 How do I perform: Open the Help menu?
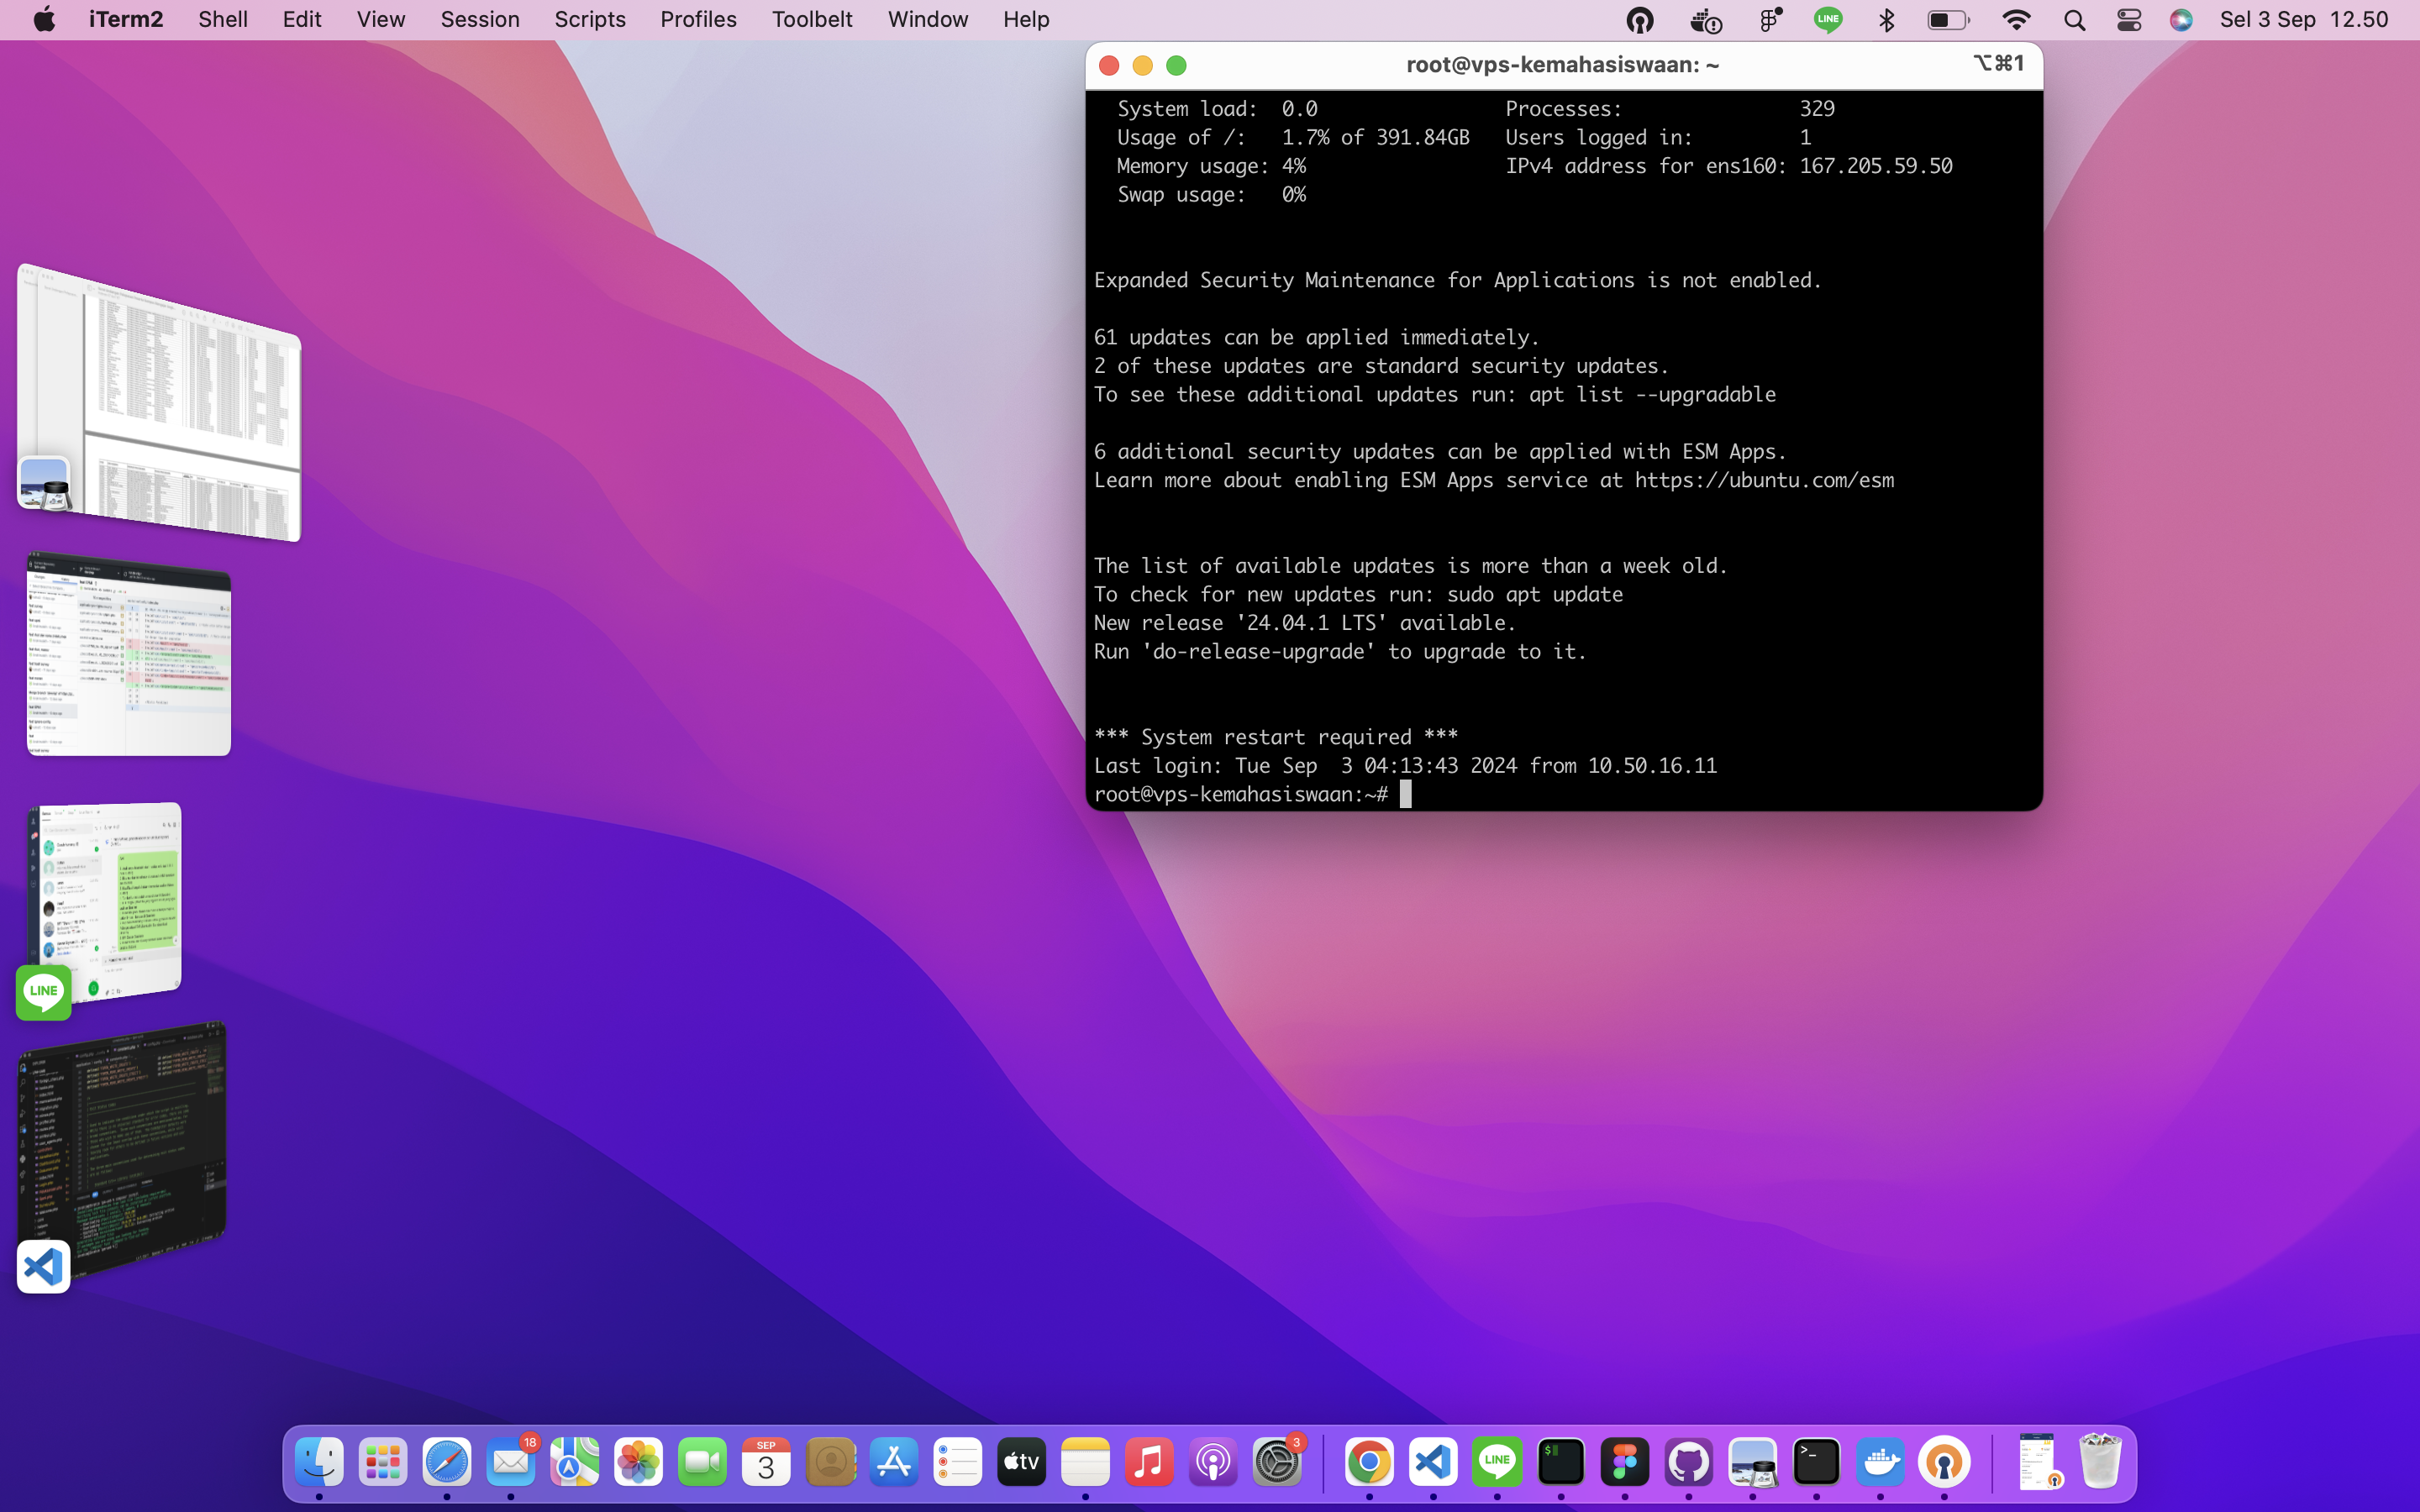(x=1026, y=19)
